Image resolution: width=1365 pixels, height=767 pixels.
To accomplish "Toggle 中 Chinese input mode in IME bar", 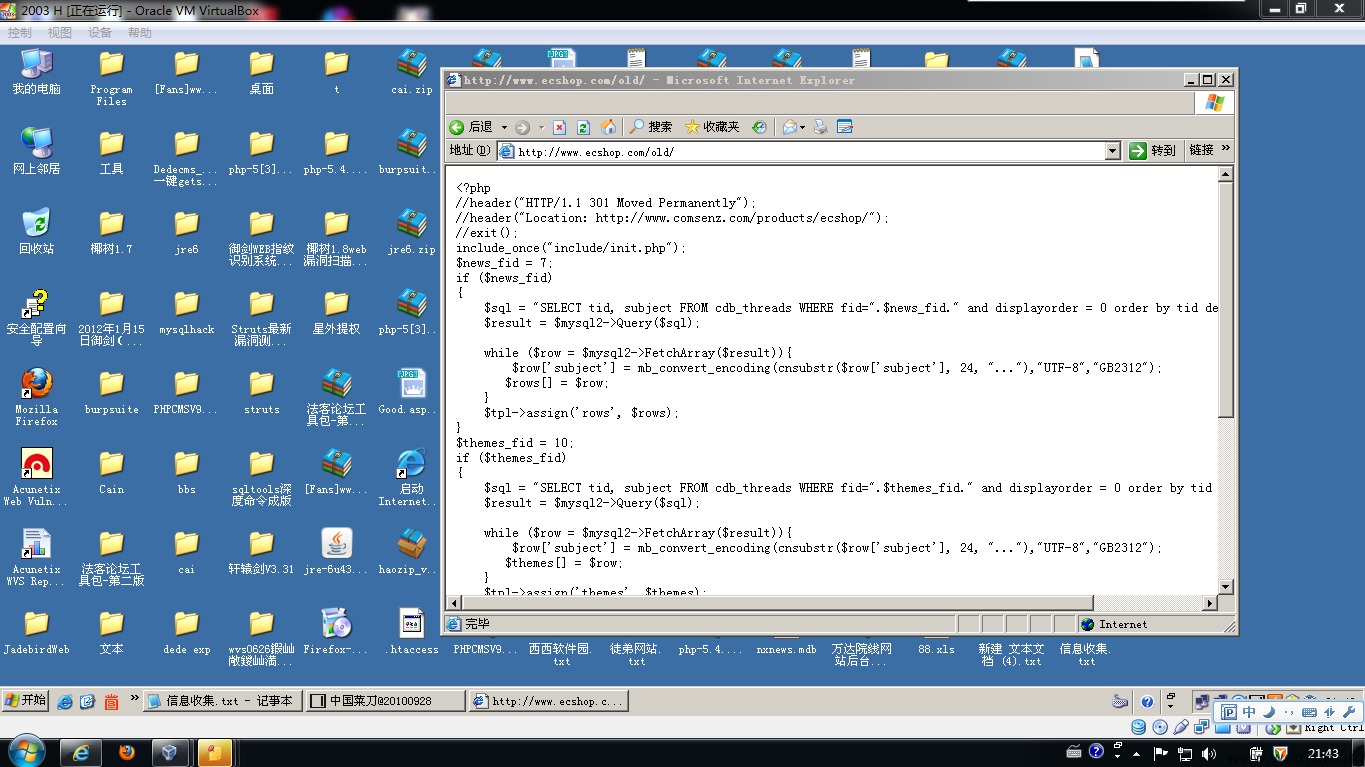I will click(x=1250, y=712).
